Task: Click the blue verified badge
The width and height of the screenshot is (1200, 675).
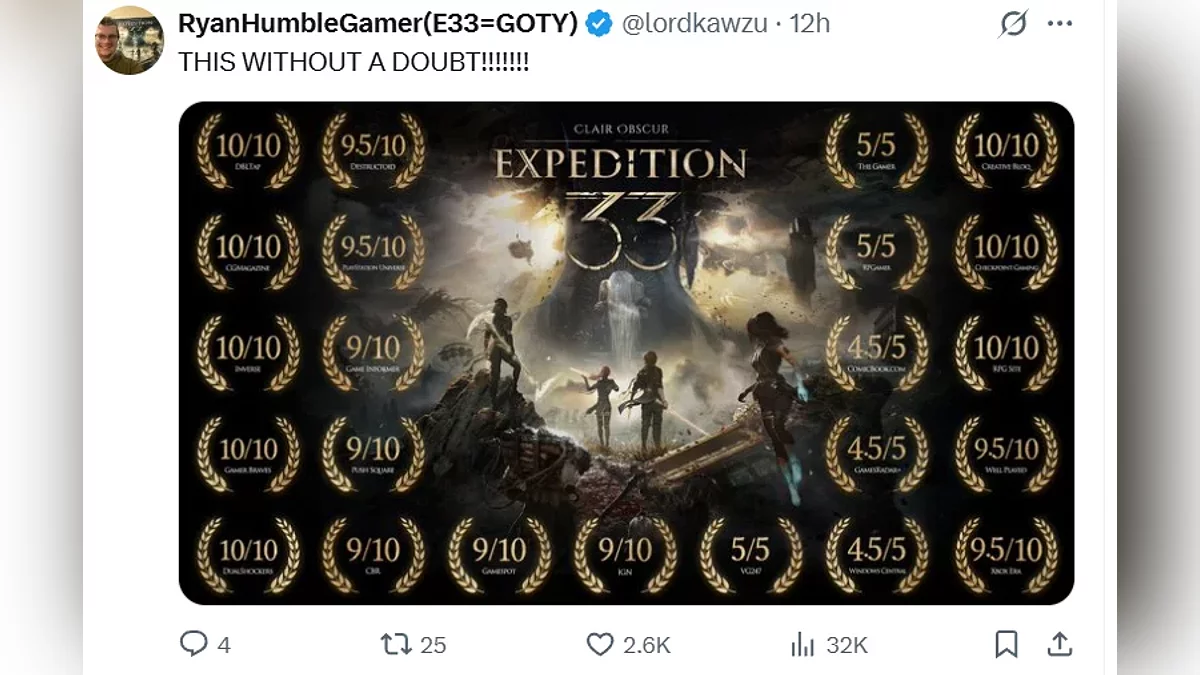Action: [599, 24]
